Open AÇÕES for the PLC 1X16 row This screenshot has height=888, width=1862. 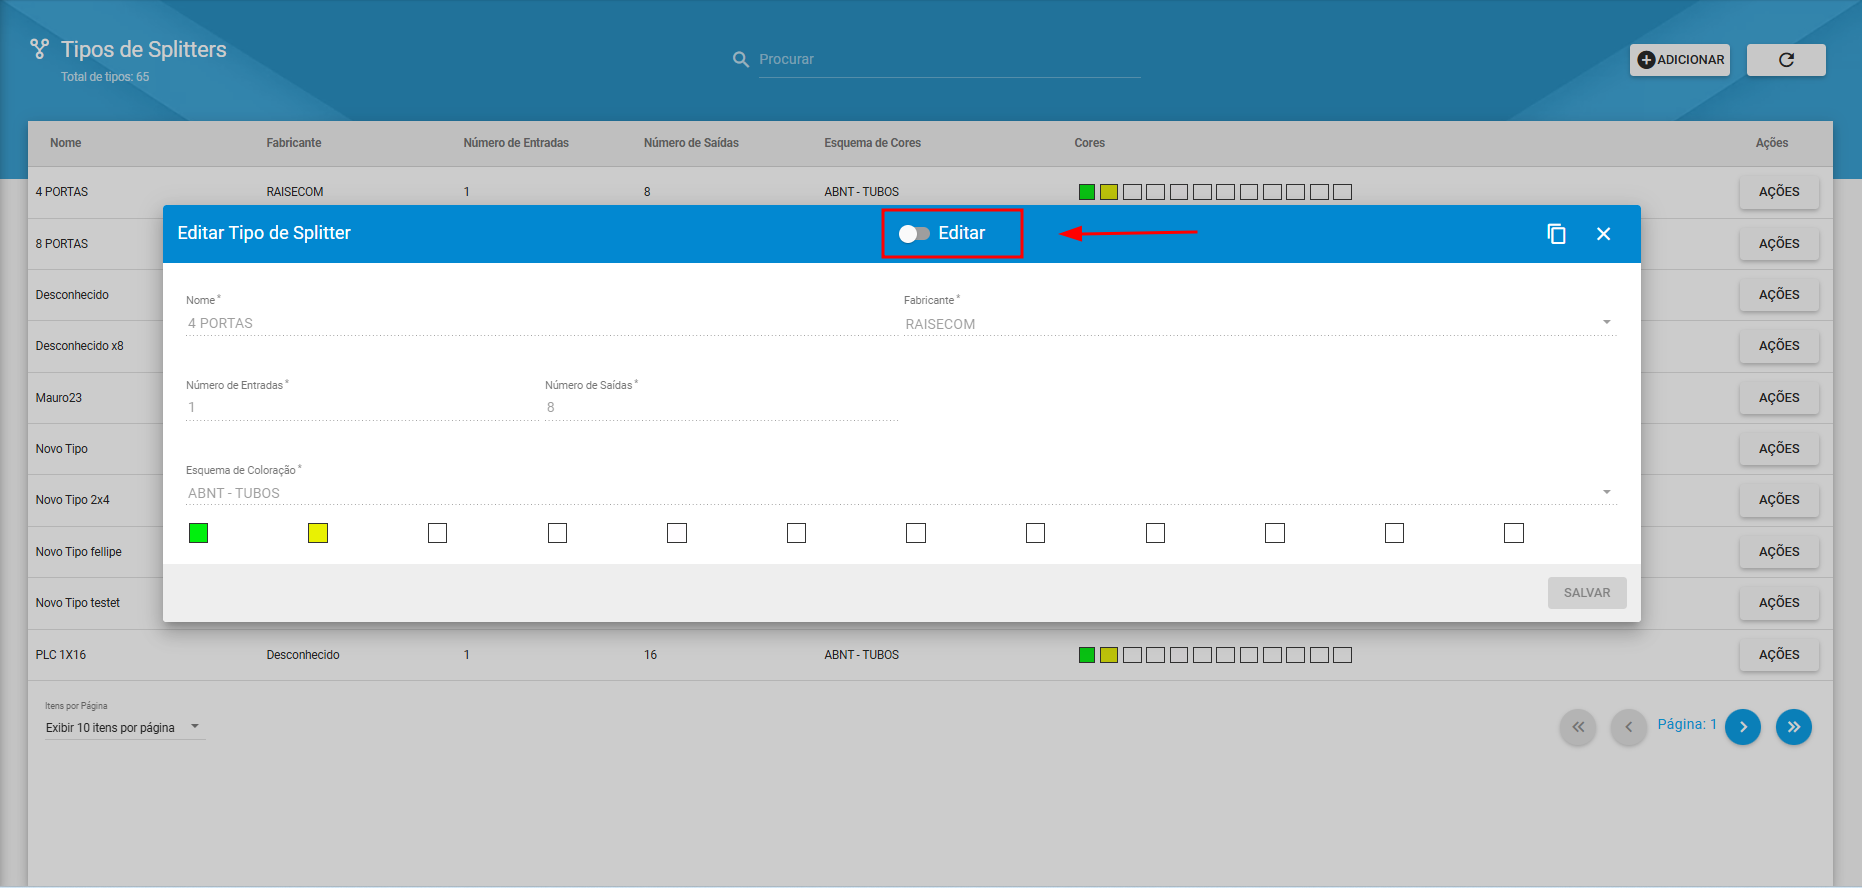click(x=1779, y=655)
